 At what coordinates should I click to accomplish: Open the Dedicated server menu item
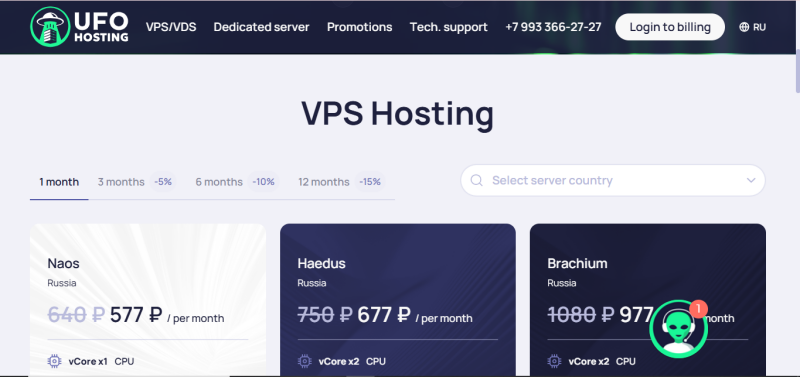pos(261,27)
